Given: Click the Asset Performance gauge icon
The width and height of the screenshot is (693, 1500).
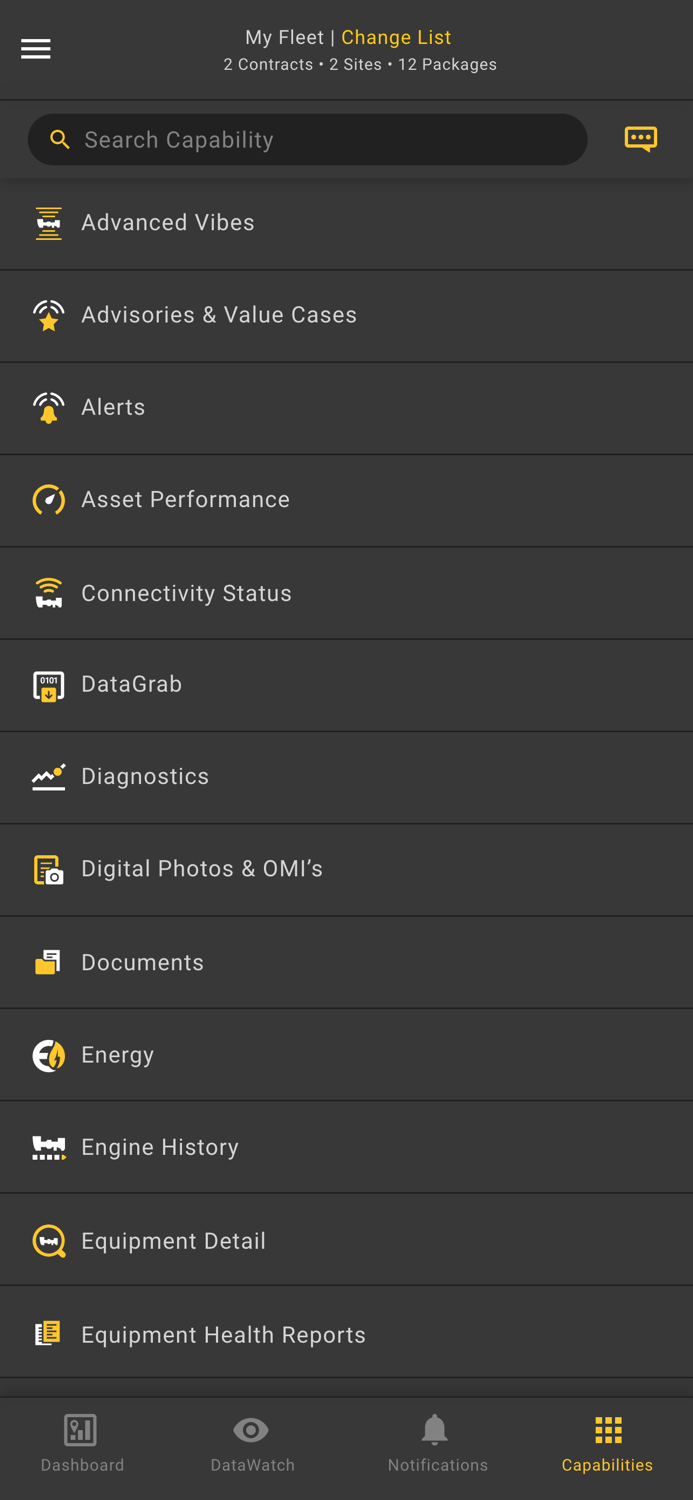Looking at the screenshot, I should [x=48, y=500].
